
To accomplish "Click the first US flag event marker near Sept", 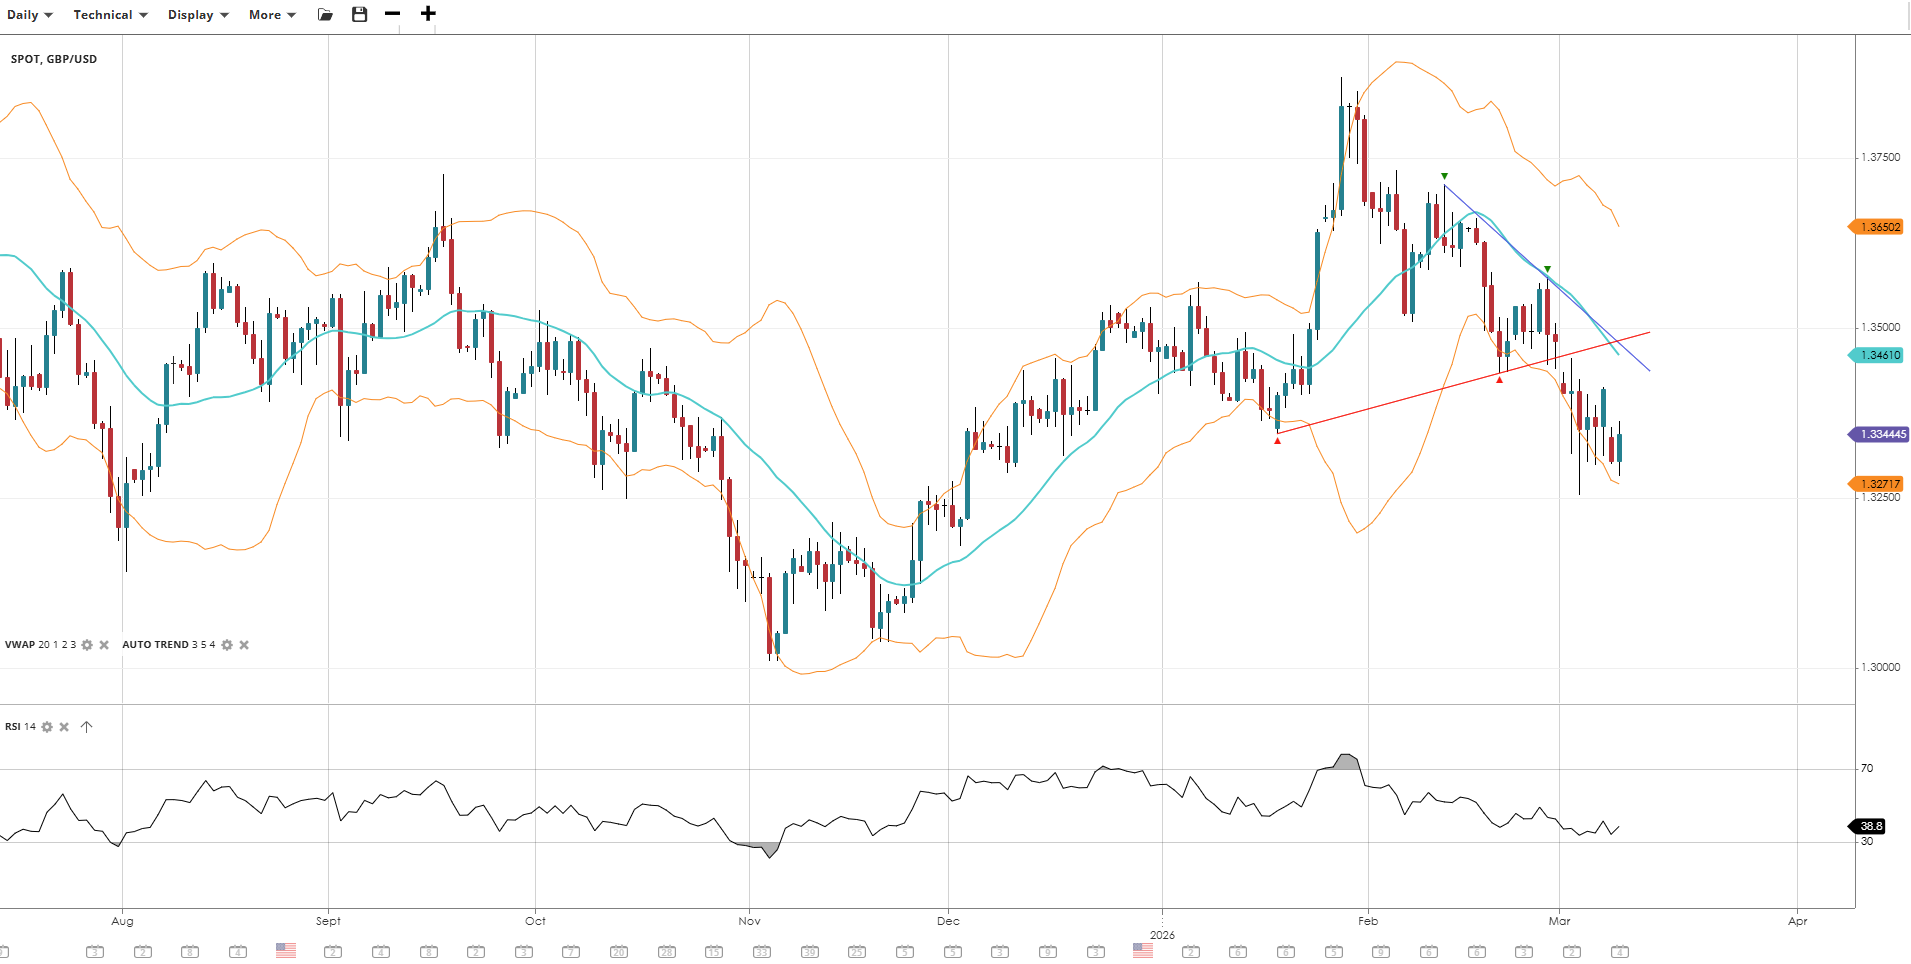I will [286, 951].
